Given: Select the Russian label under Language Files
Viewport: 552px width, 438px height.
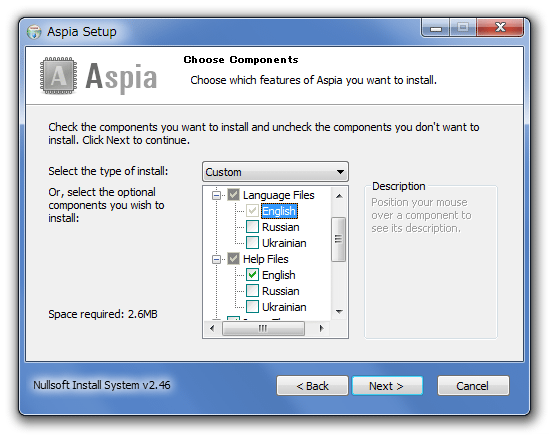Looking at the screenshot, I should click(281, 227).
